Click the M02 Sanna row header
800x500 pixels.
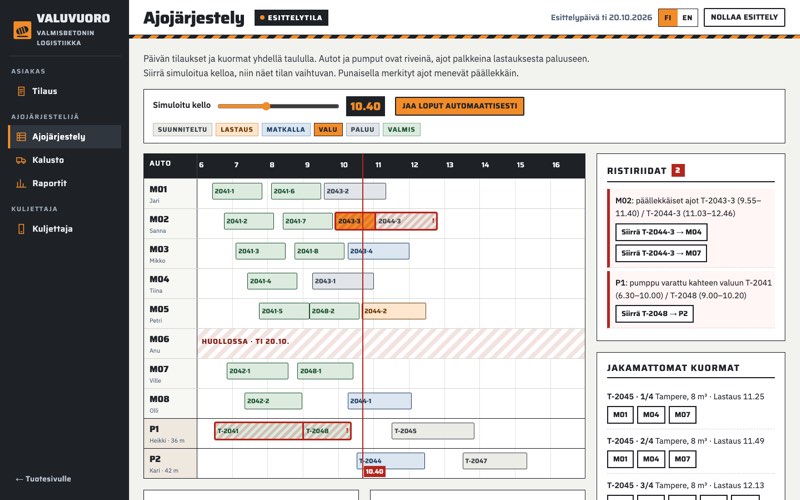pos(170,224)
